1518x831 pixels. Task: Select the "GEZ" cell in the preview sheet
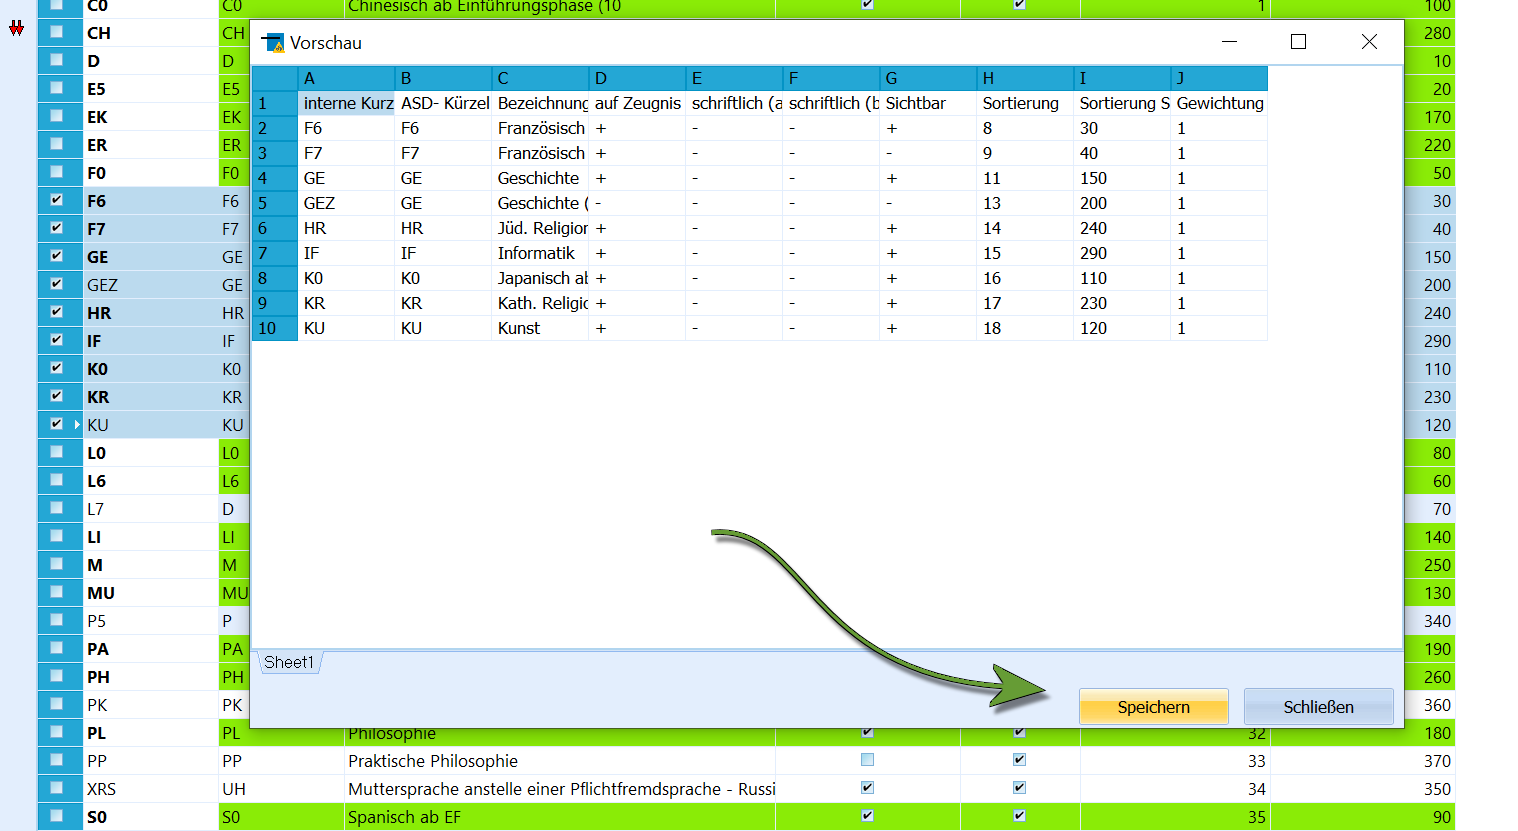click(346, 203)
